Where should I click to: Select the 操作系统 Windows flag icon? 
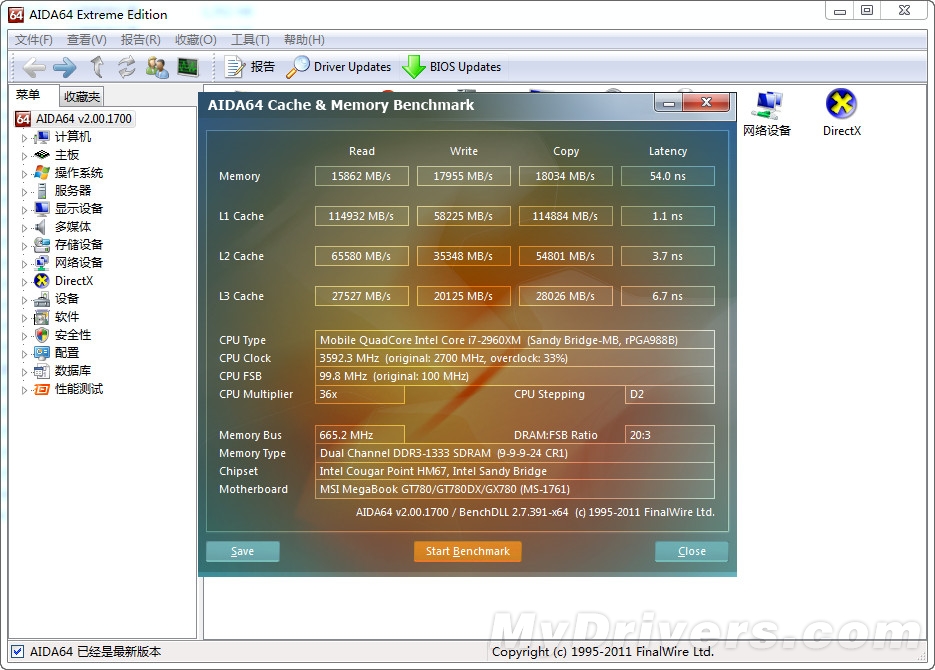click(x=42, y=173)
